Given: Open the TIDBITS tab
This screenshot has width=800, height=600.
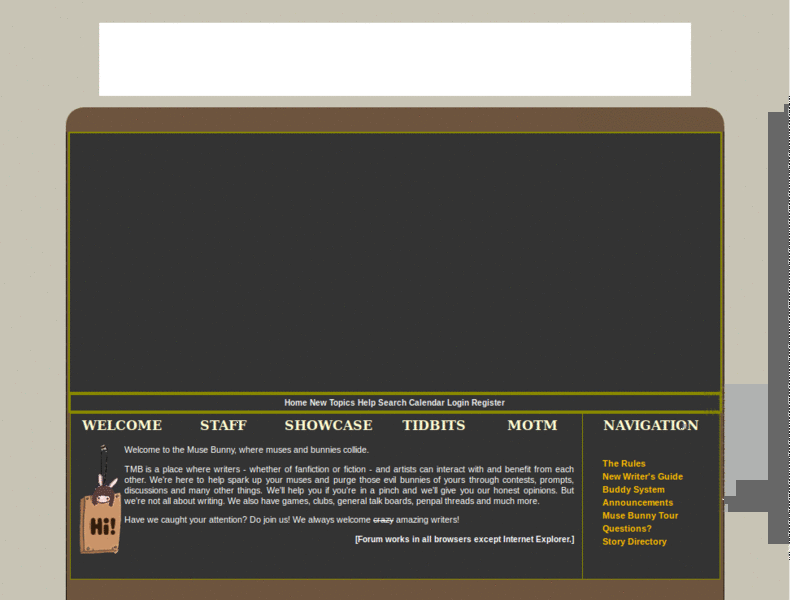Looking at the screenshot, I should tap(434, 425).
